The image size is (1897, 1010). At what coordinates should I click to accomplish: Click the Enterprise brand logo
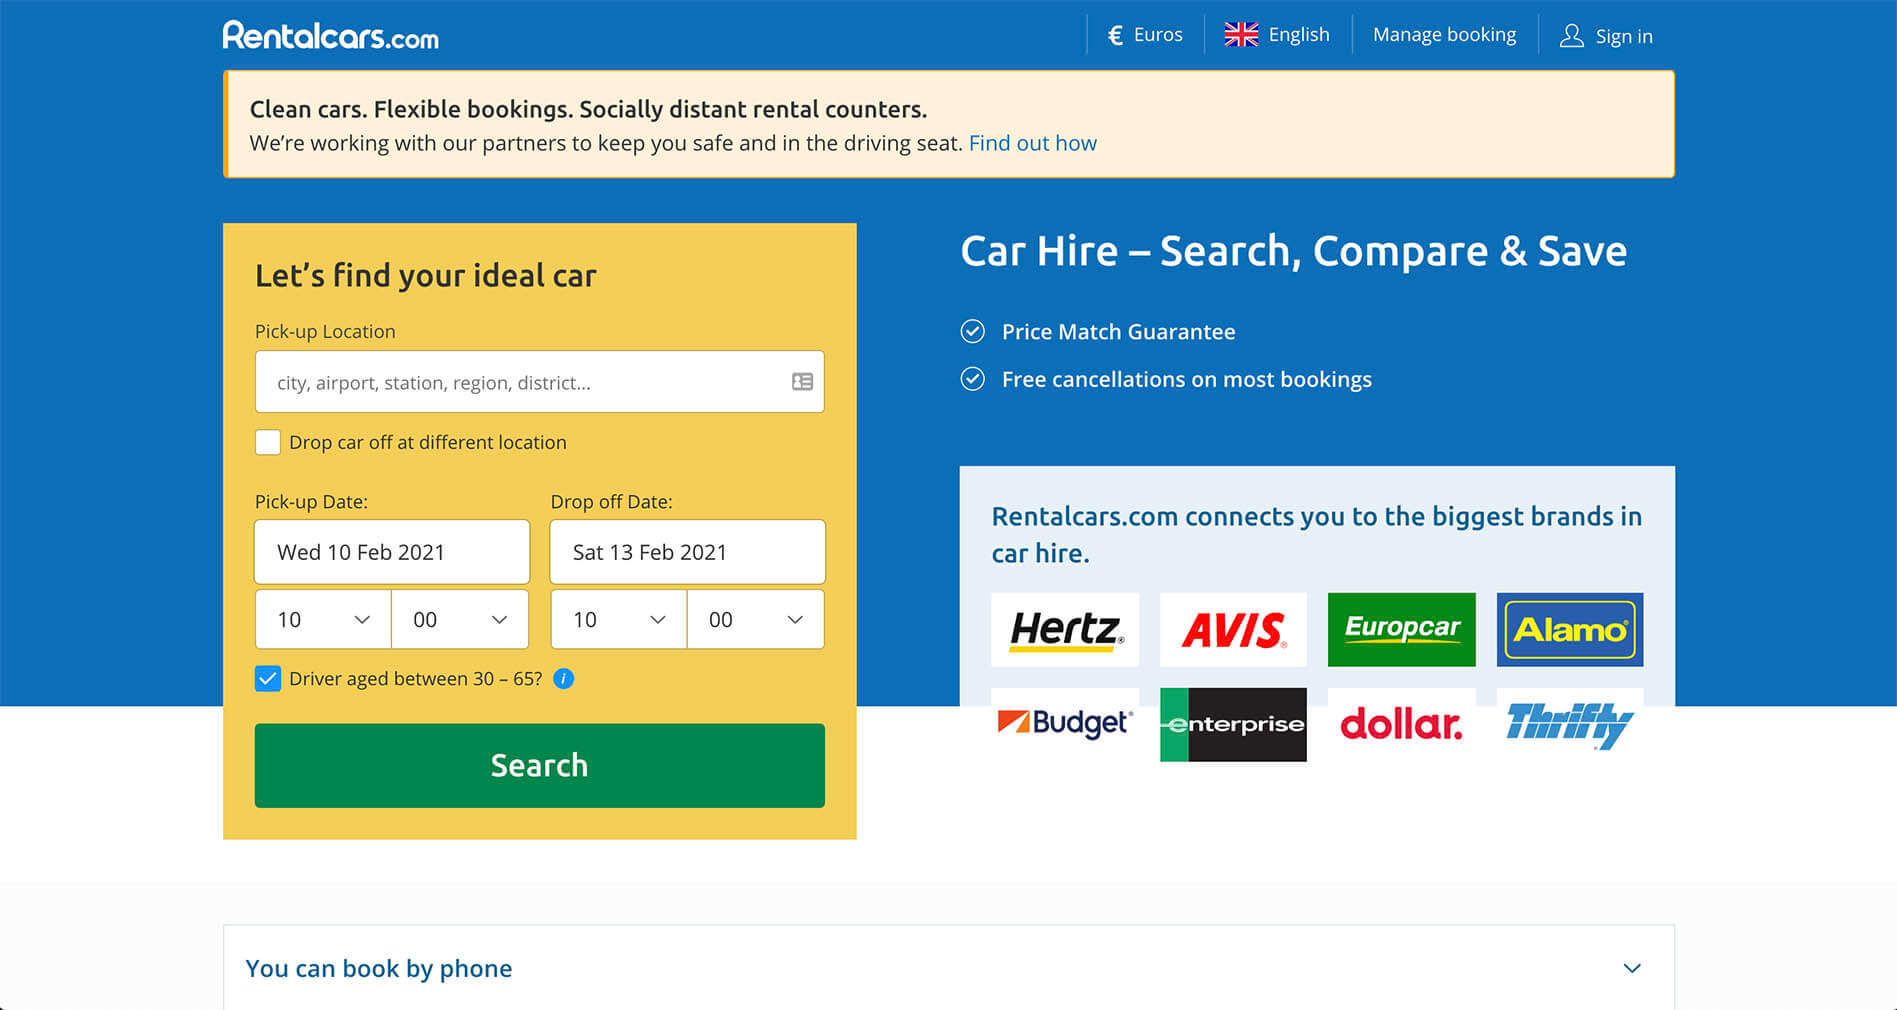point(1233,724)
